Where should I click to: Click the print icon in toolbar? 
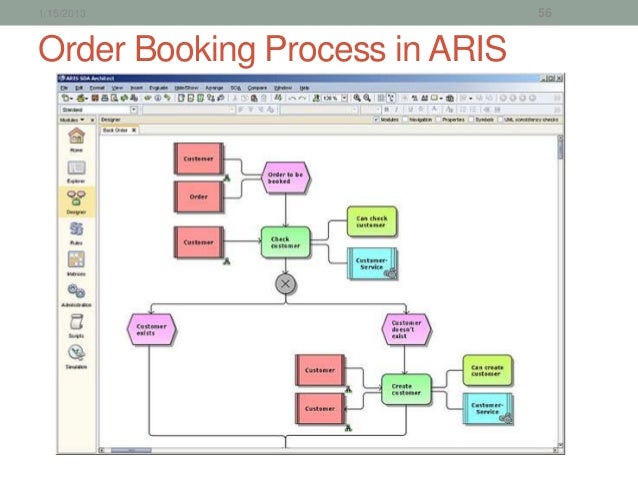tap(105, 98)
